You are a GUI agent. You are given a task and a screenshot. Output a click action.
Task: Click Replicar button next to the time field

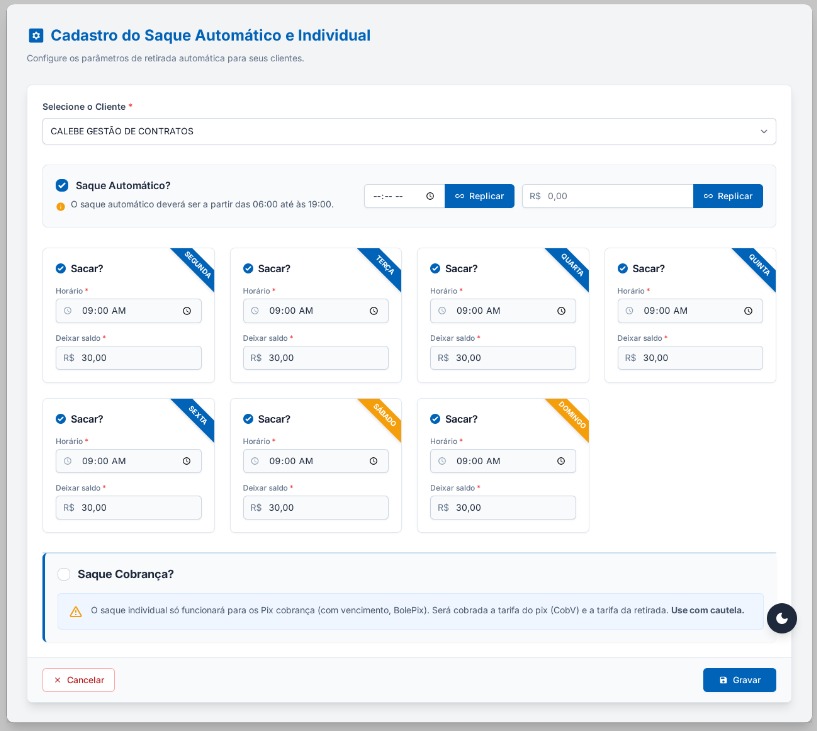tap(479, 196)
